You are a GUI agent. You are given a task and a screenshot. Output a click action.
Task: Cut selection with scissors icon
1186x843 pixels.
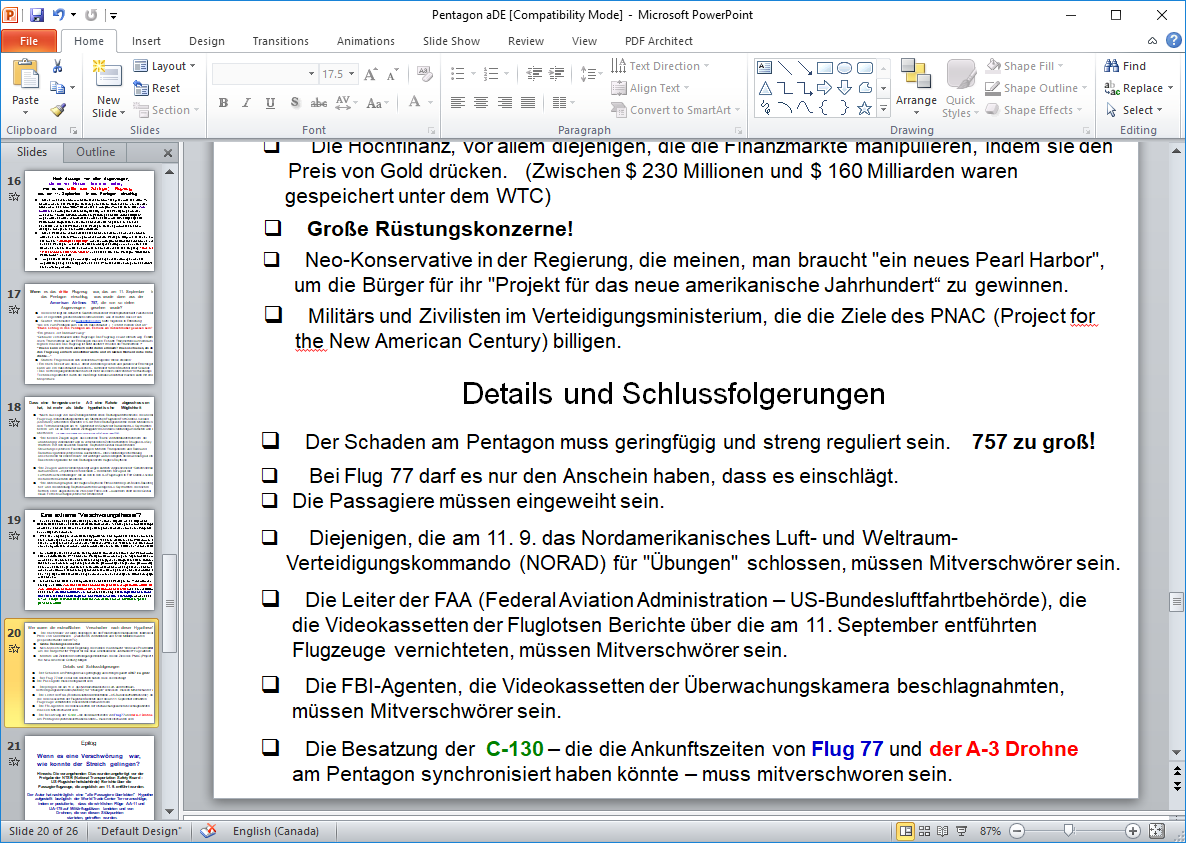click(57, 67)
